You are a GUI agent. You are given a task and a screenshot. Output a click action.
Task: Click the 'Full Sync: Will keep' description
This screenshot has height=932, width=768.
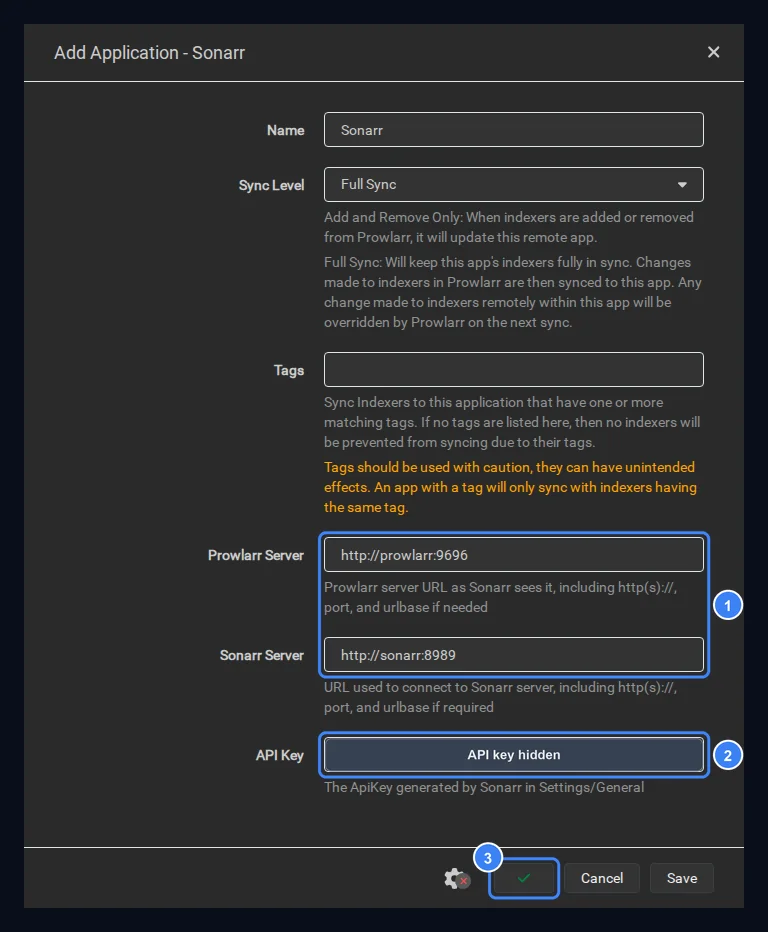coord(513,292)
